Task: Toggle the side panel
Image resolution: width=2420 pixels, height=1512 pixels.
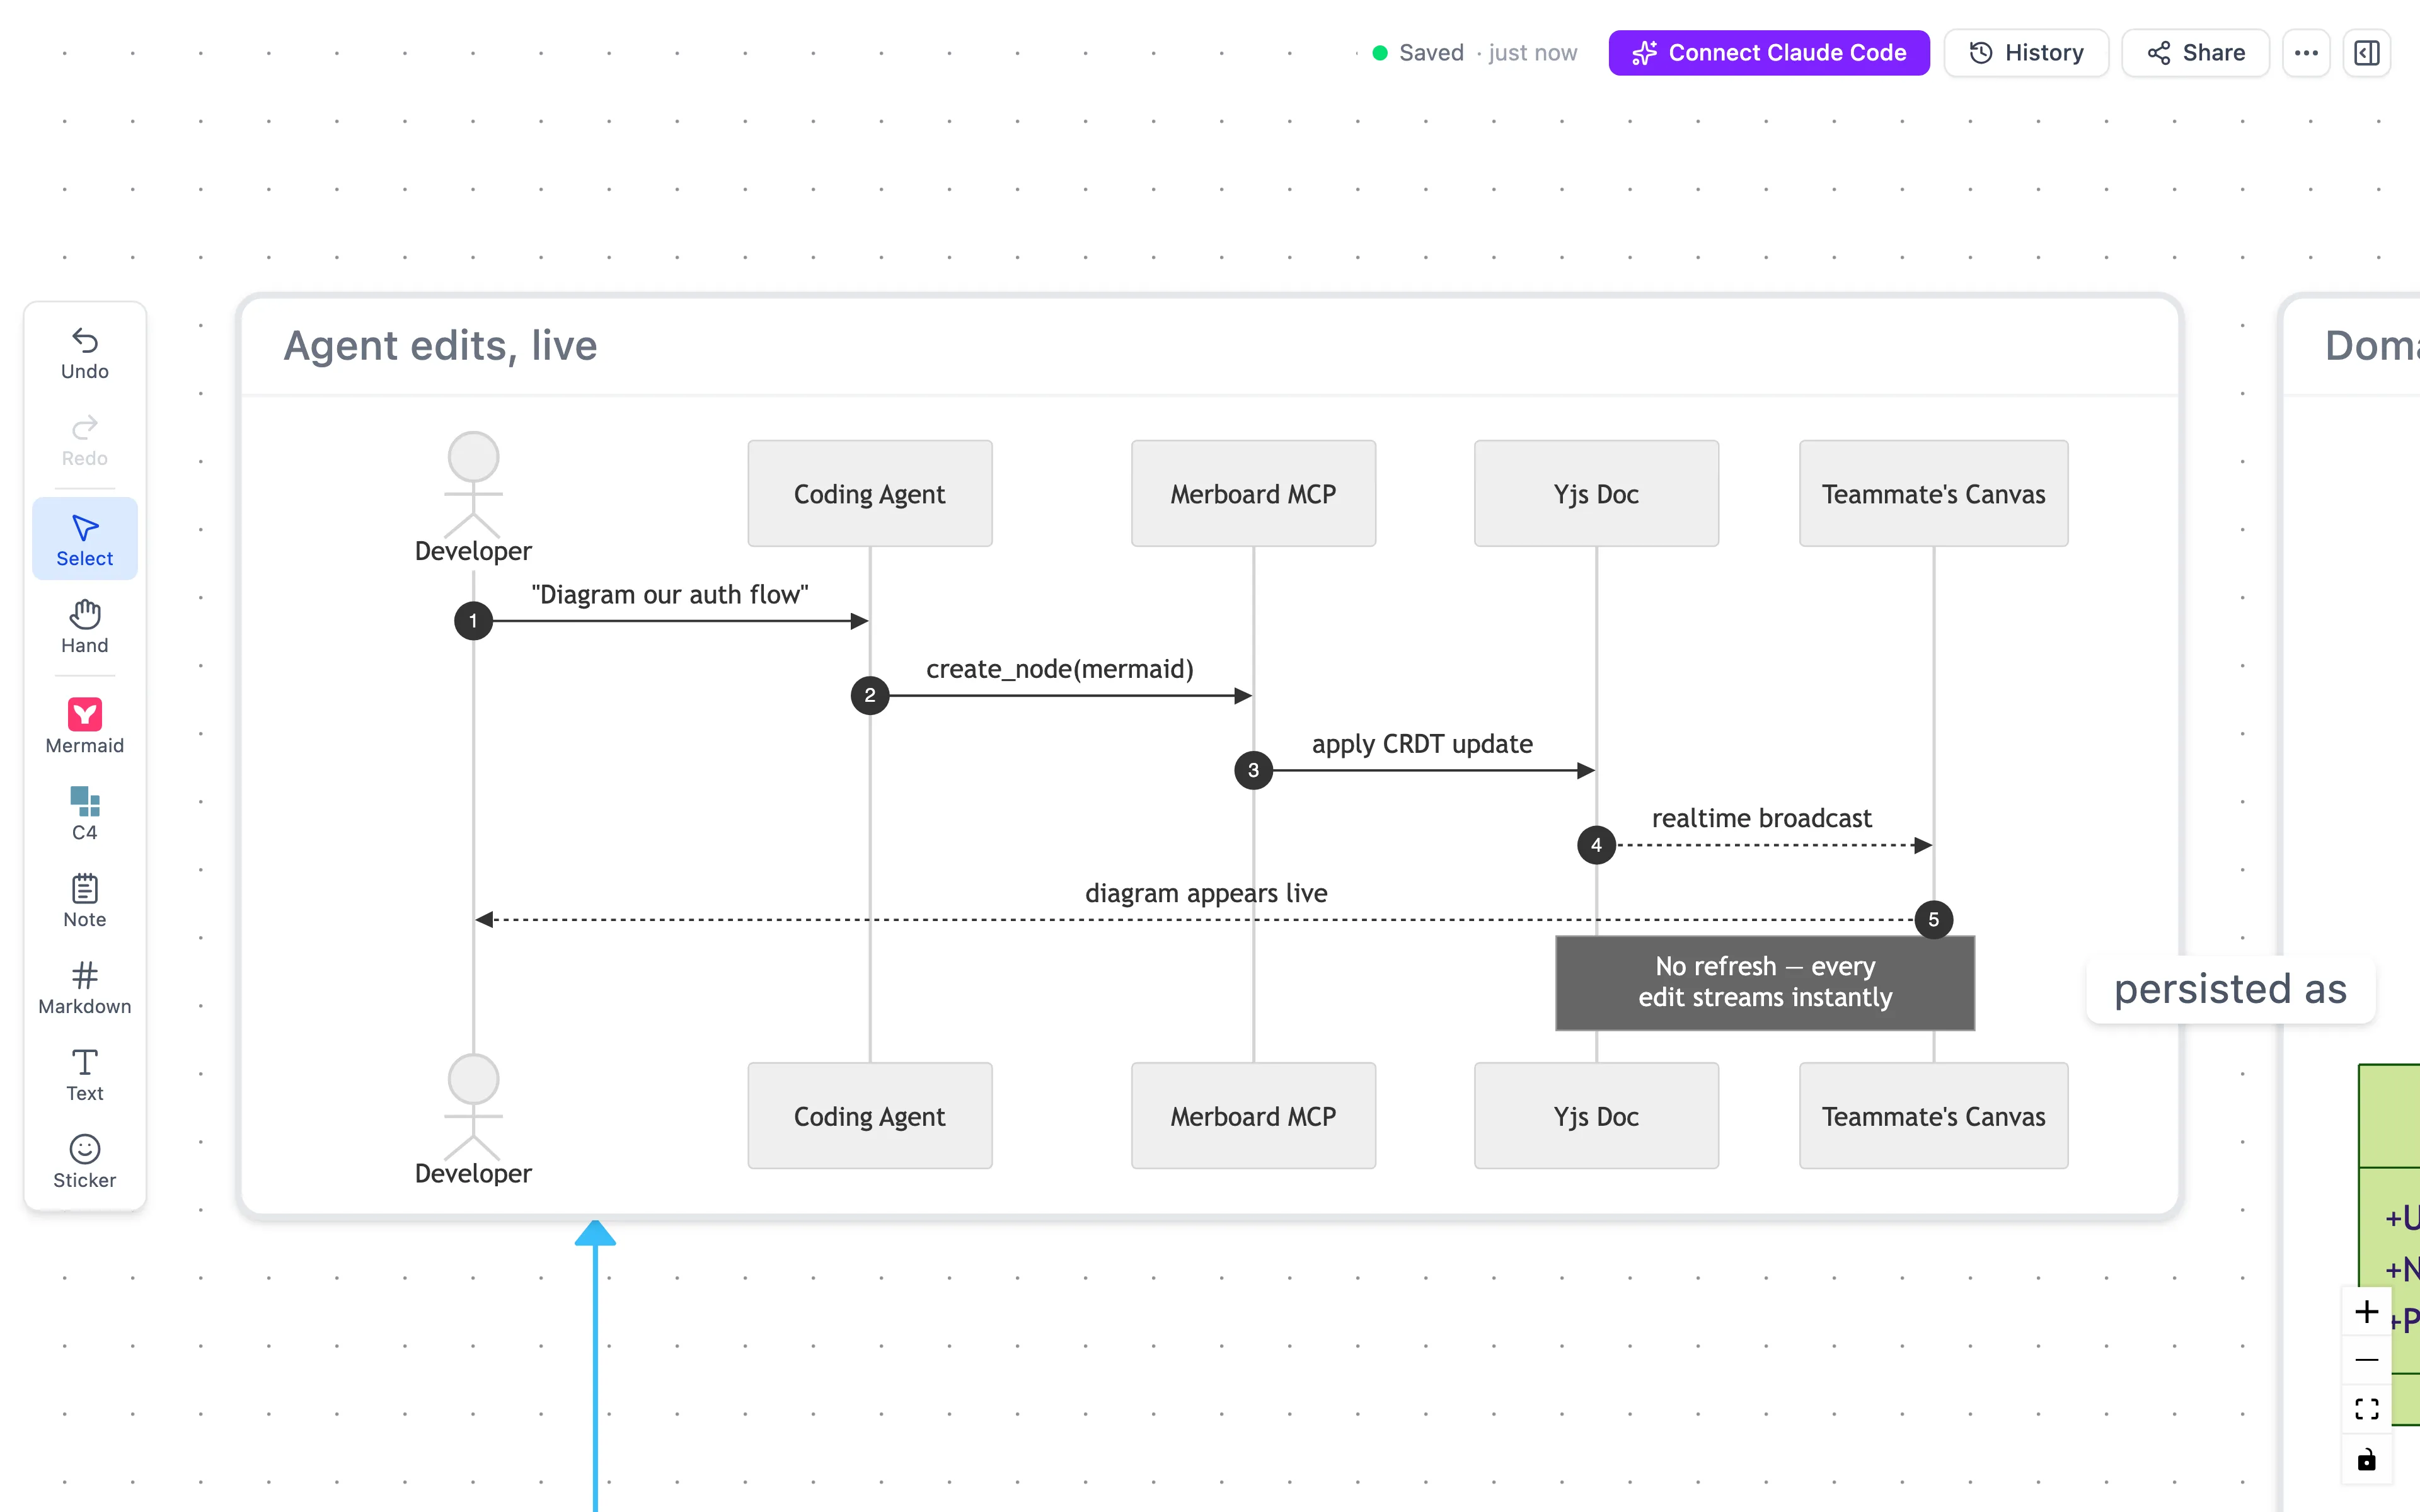Action: coord(2366,53)
